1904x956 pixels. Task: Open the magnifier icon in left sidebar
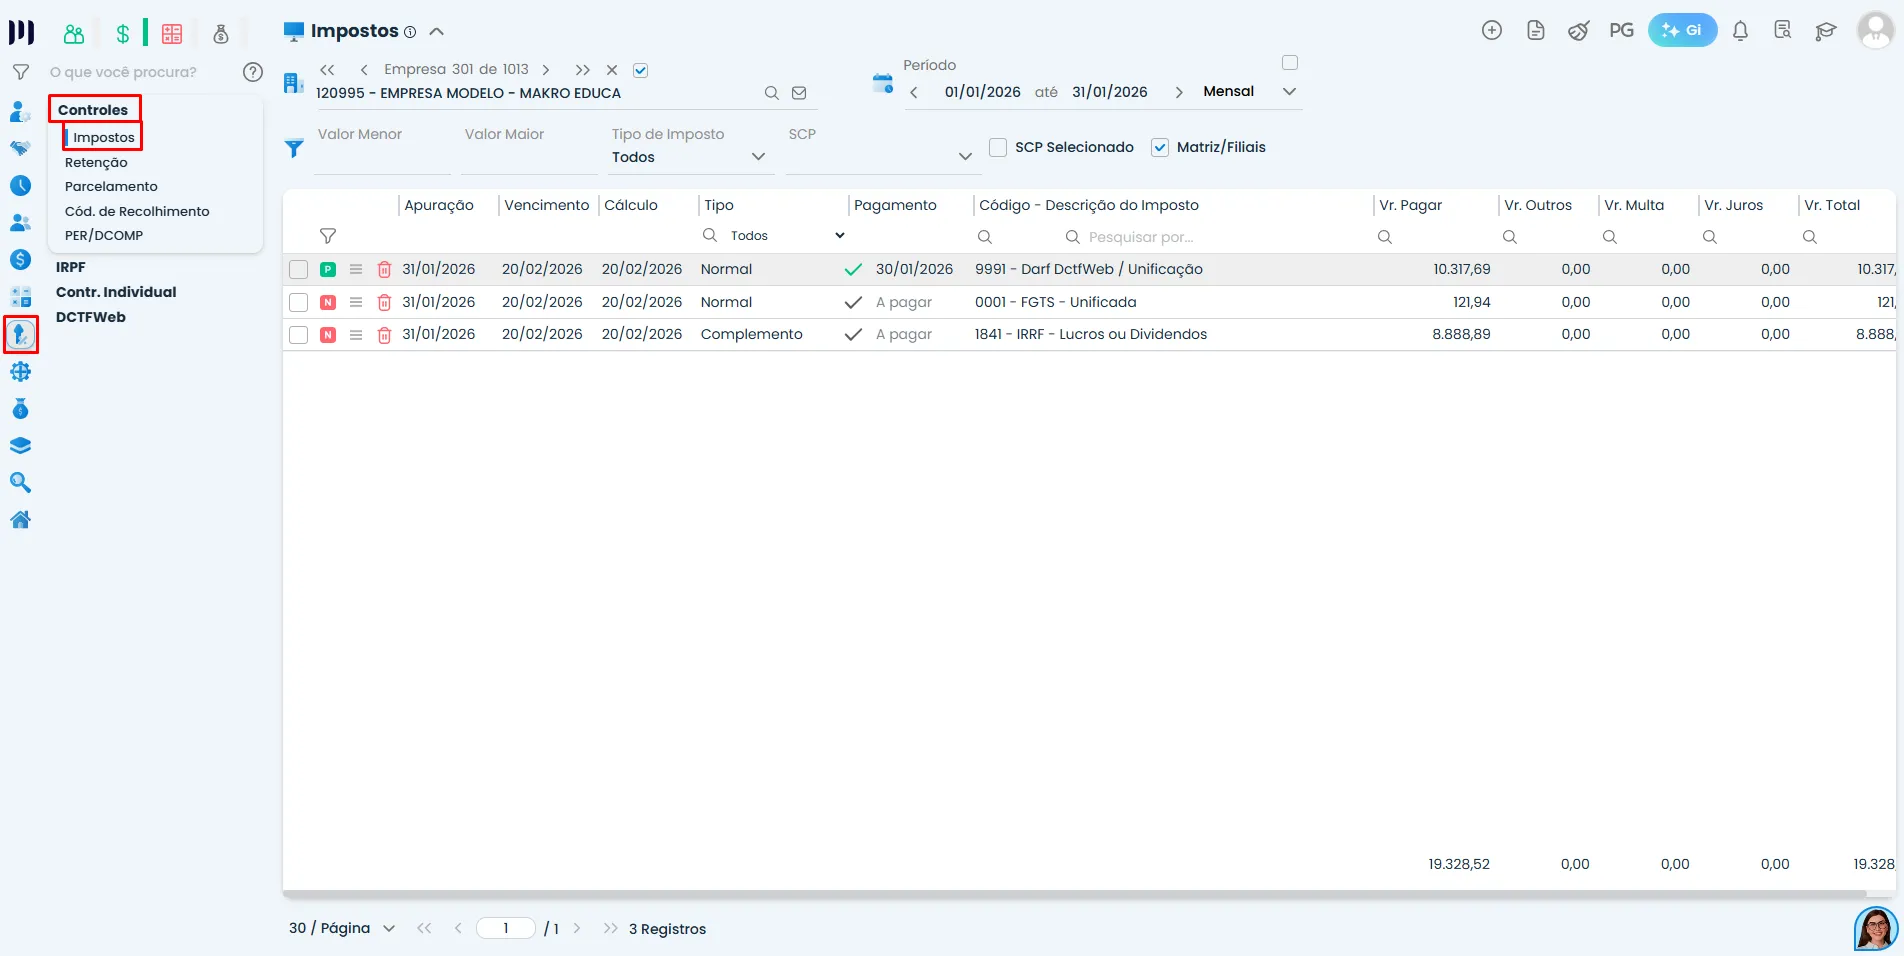click(x=20, y=483)
